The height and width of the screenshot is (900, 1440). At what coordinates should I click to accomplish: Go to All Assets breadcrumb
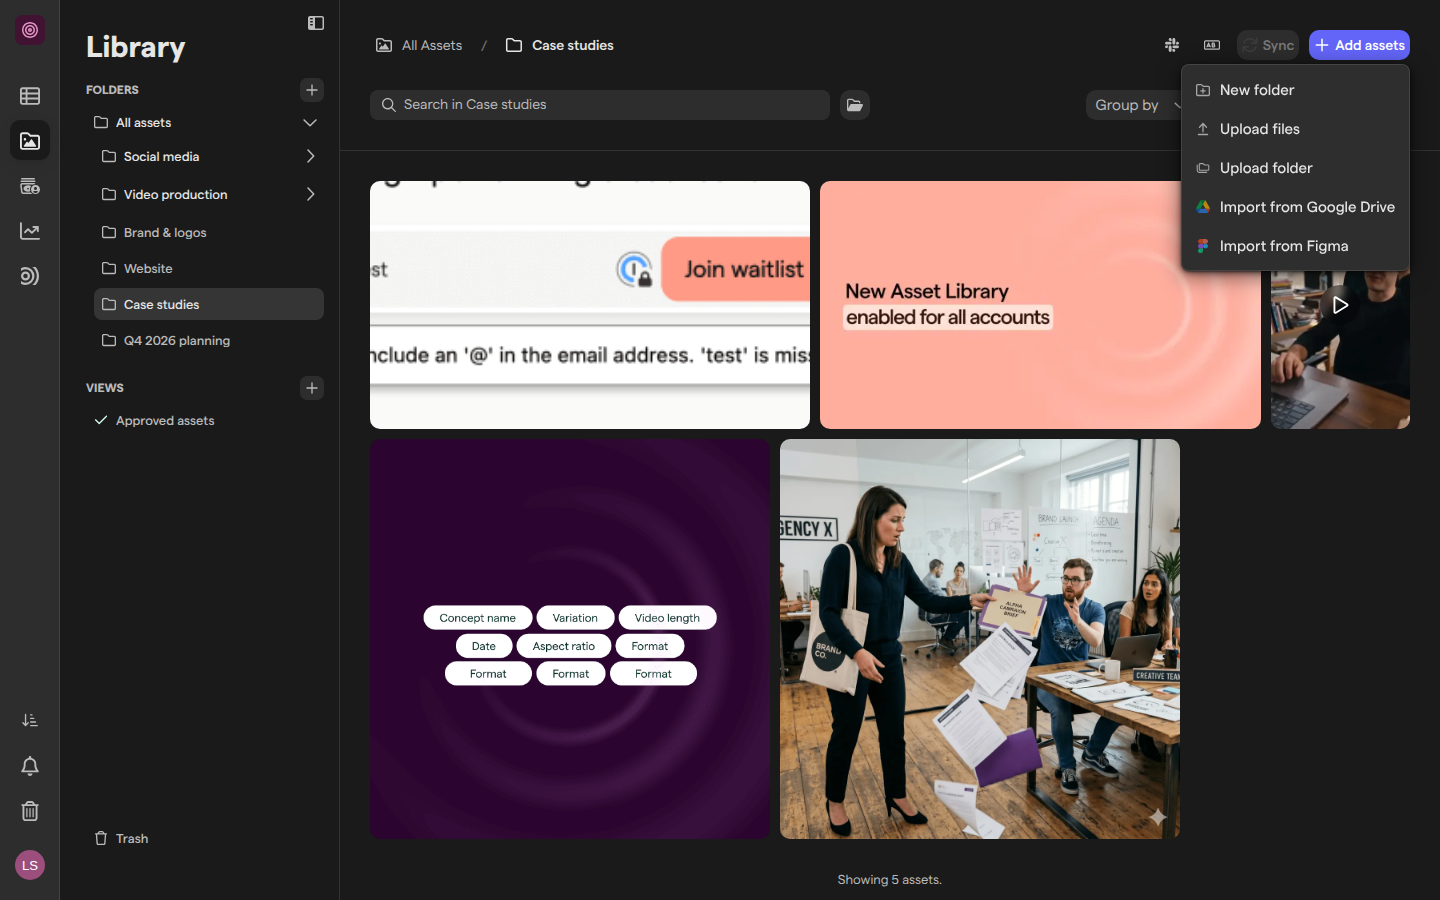(419, 45)
